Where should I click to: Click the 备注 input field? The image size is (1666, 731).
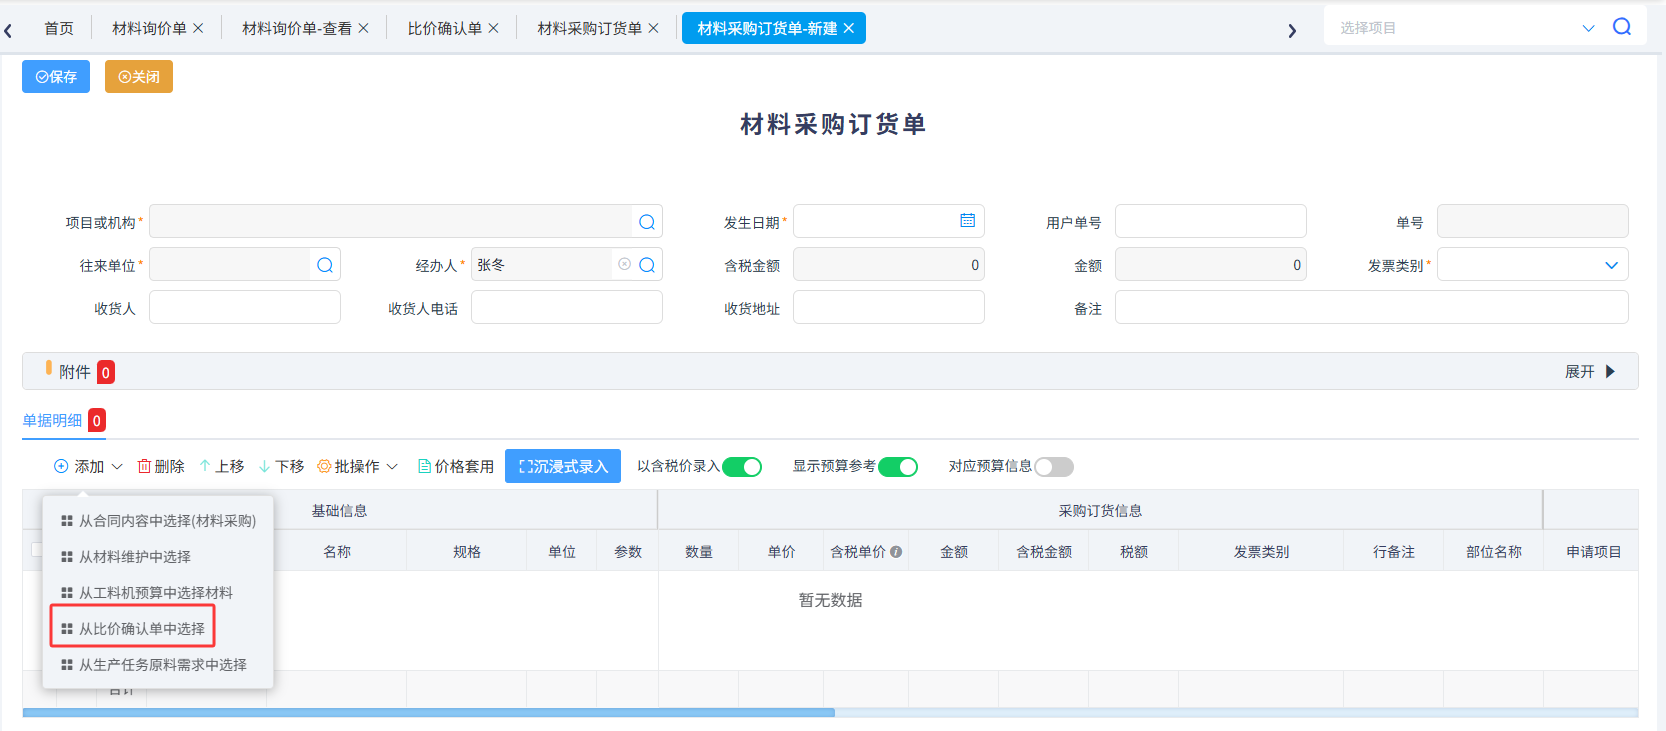pos(1372,307)
